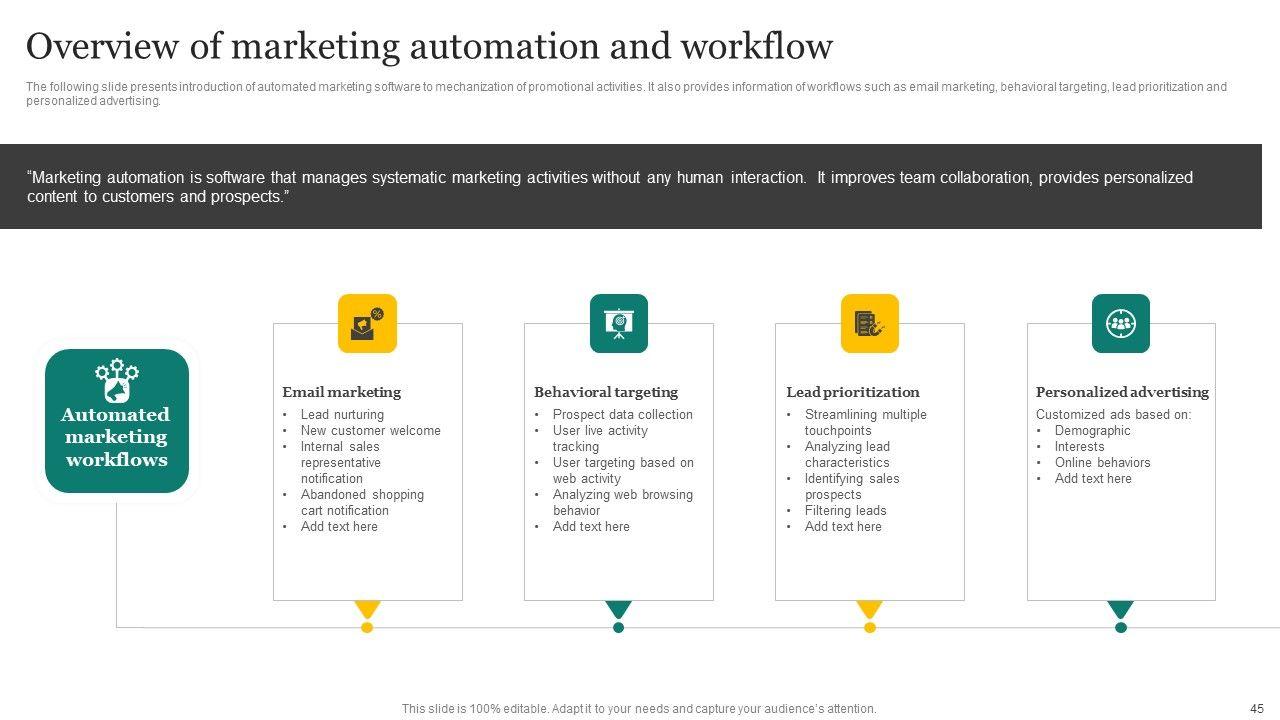Select 'Analyzing lead characteristics' bullet
This screenshot has height=720, width=1280.
(847, 455)
